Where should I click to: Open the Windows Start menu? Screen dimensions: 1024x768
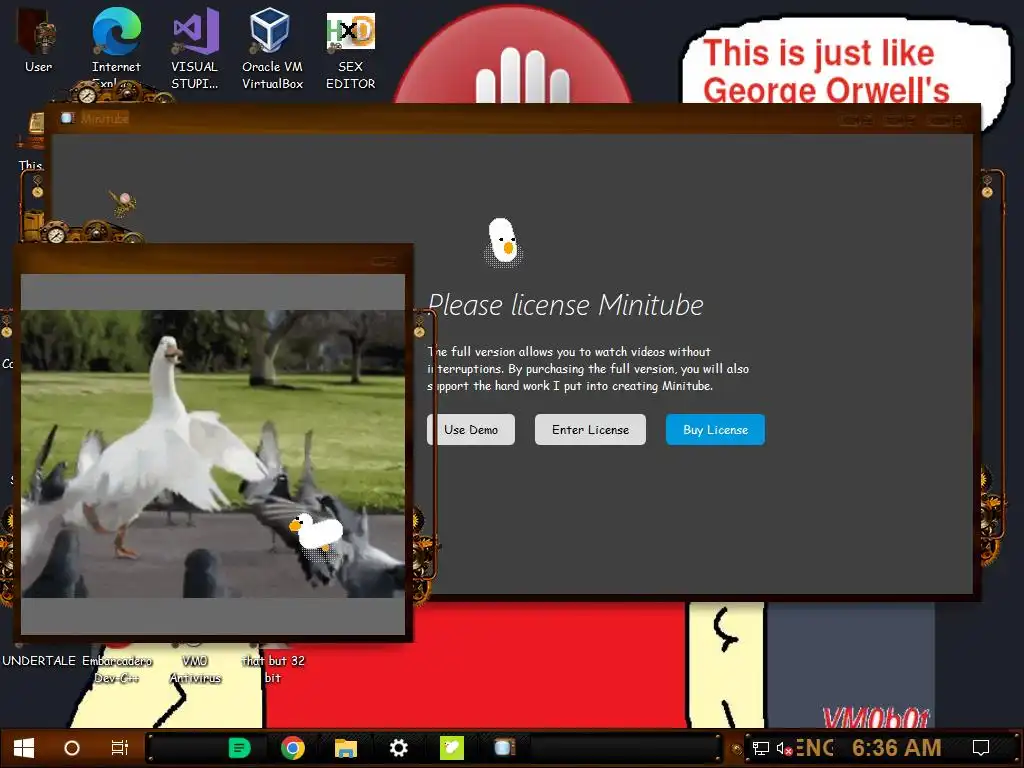click(x=24, y=748)
